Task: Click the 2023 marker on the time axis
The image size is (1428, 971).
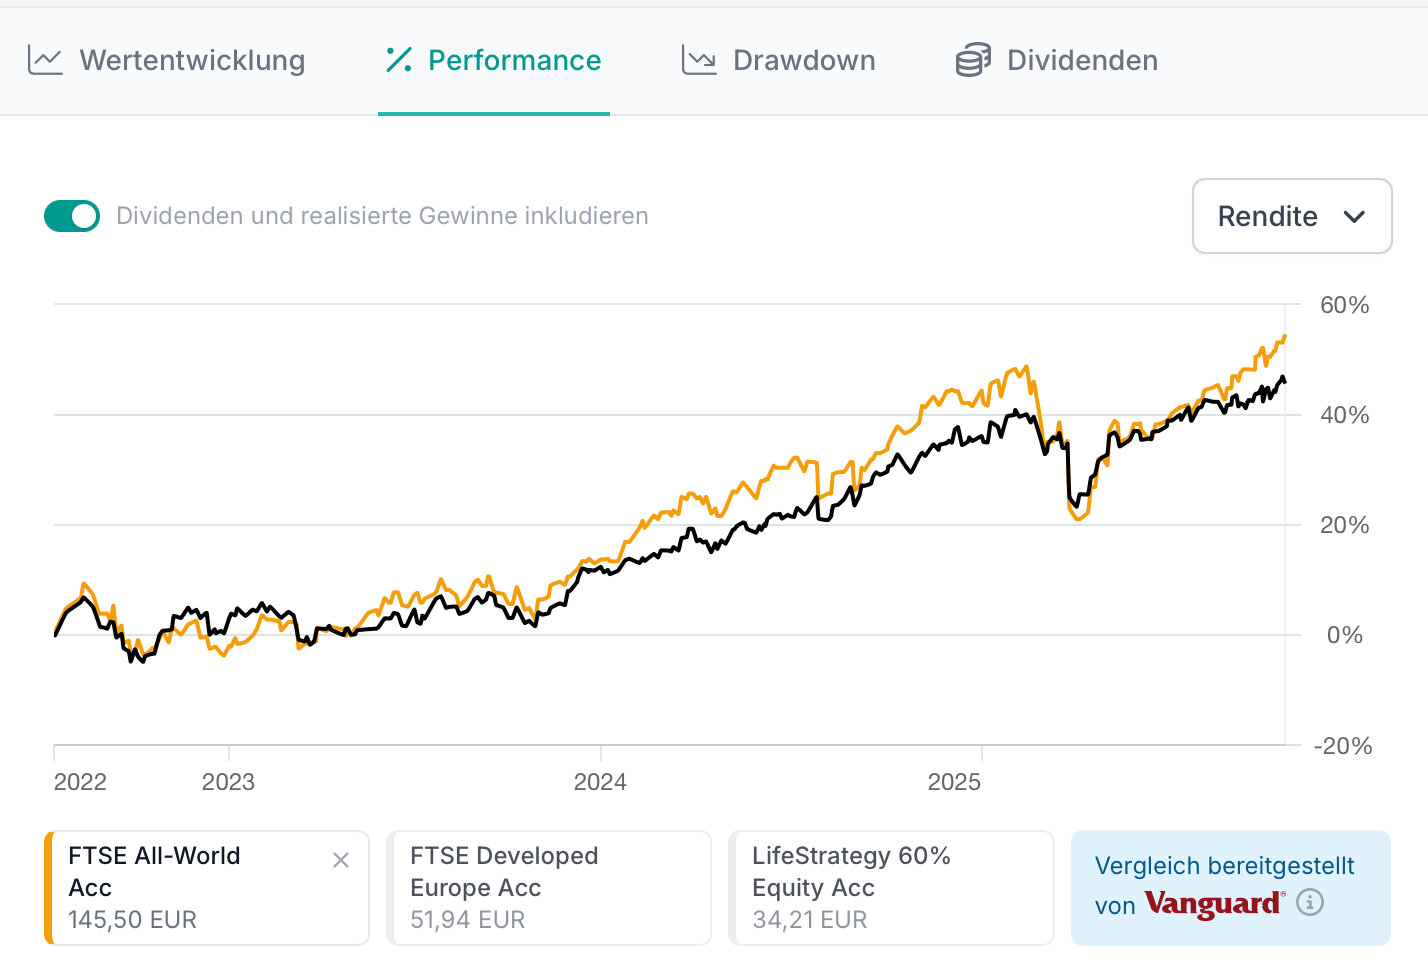Action: (228, 782)
